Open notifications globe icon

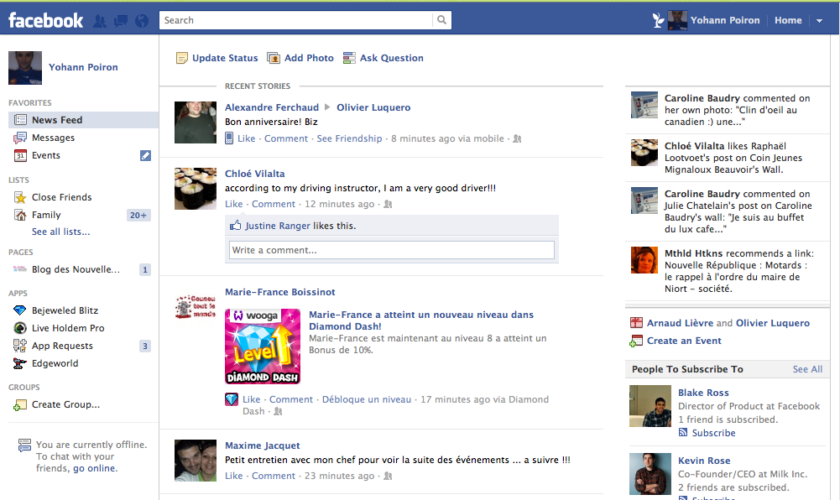point(141,21)
